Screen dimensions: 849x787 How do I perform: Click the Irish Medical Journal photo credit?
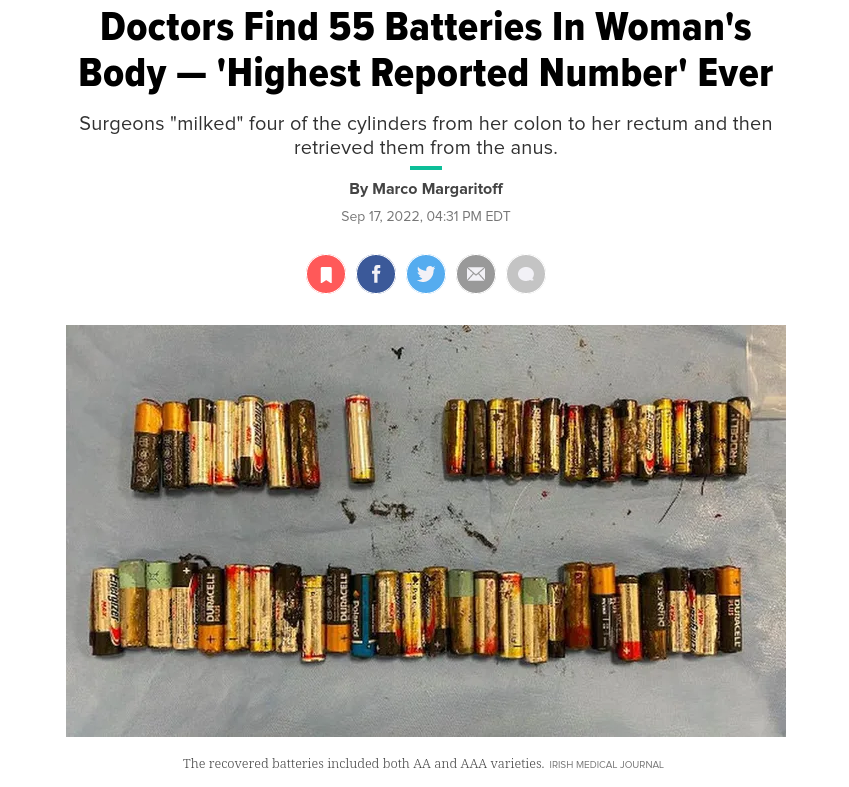click(606, 765)
